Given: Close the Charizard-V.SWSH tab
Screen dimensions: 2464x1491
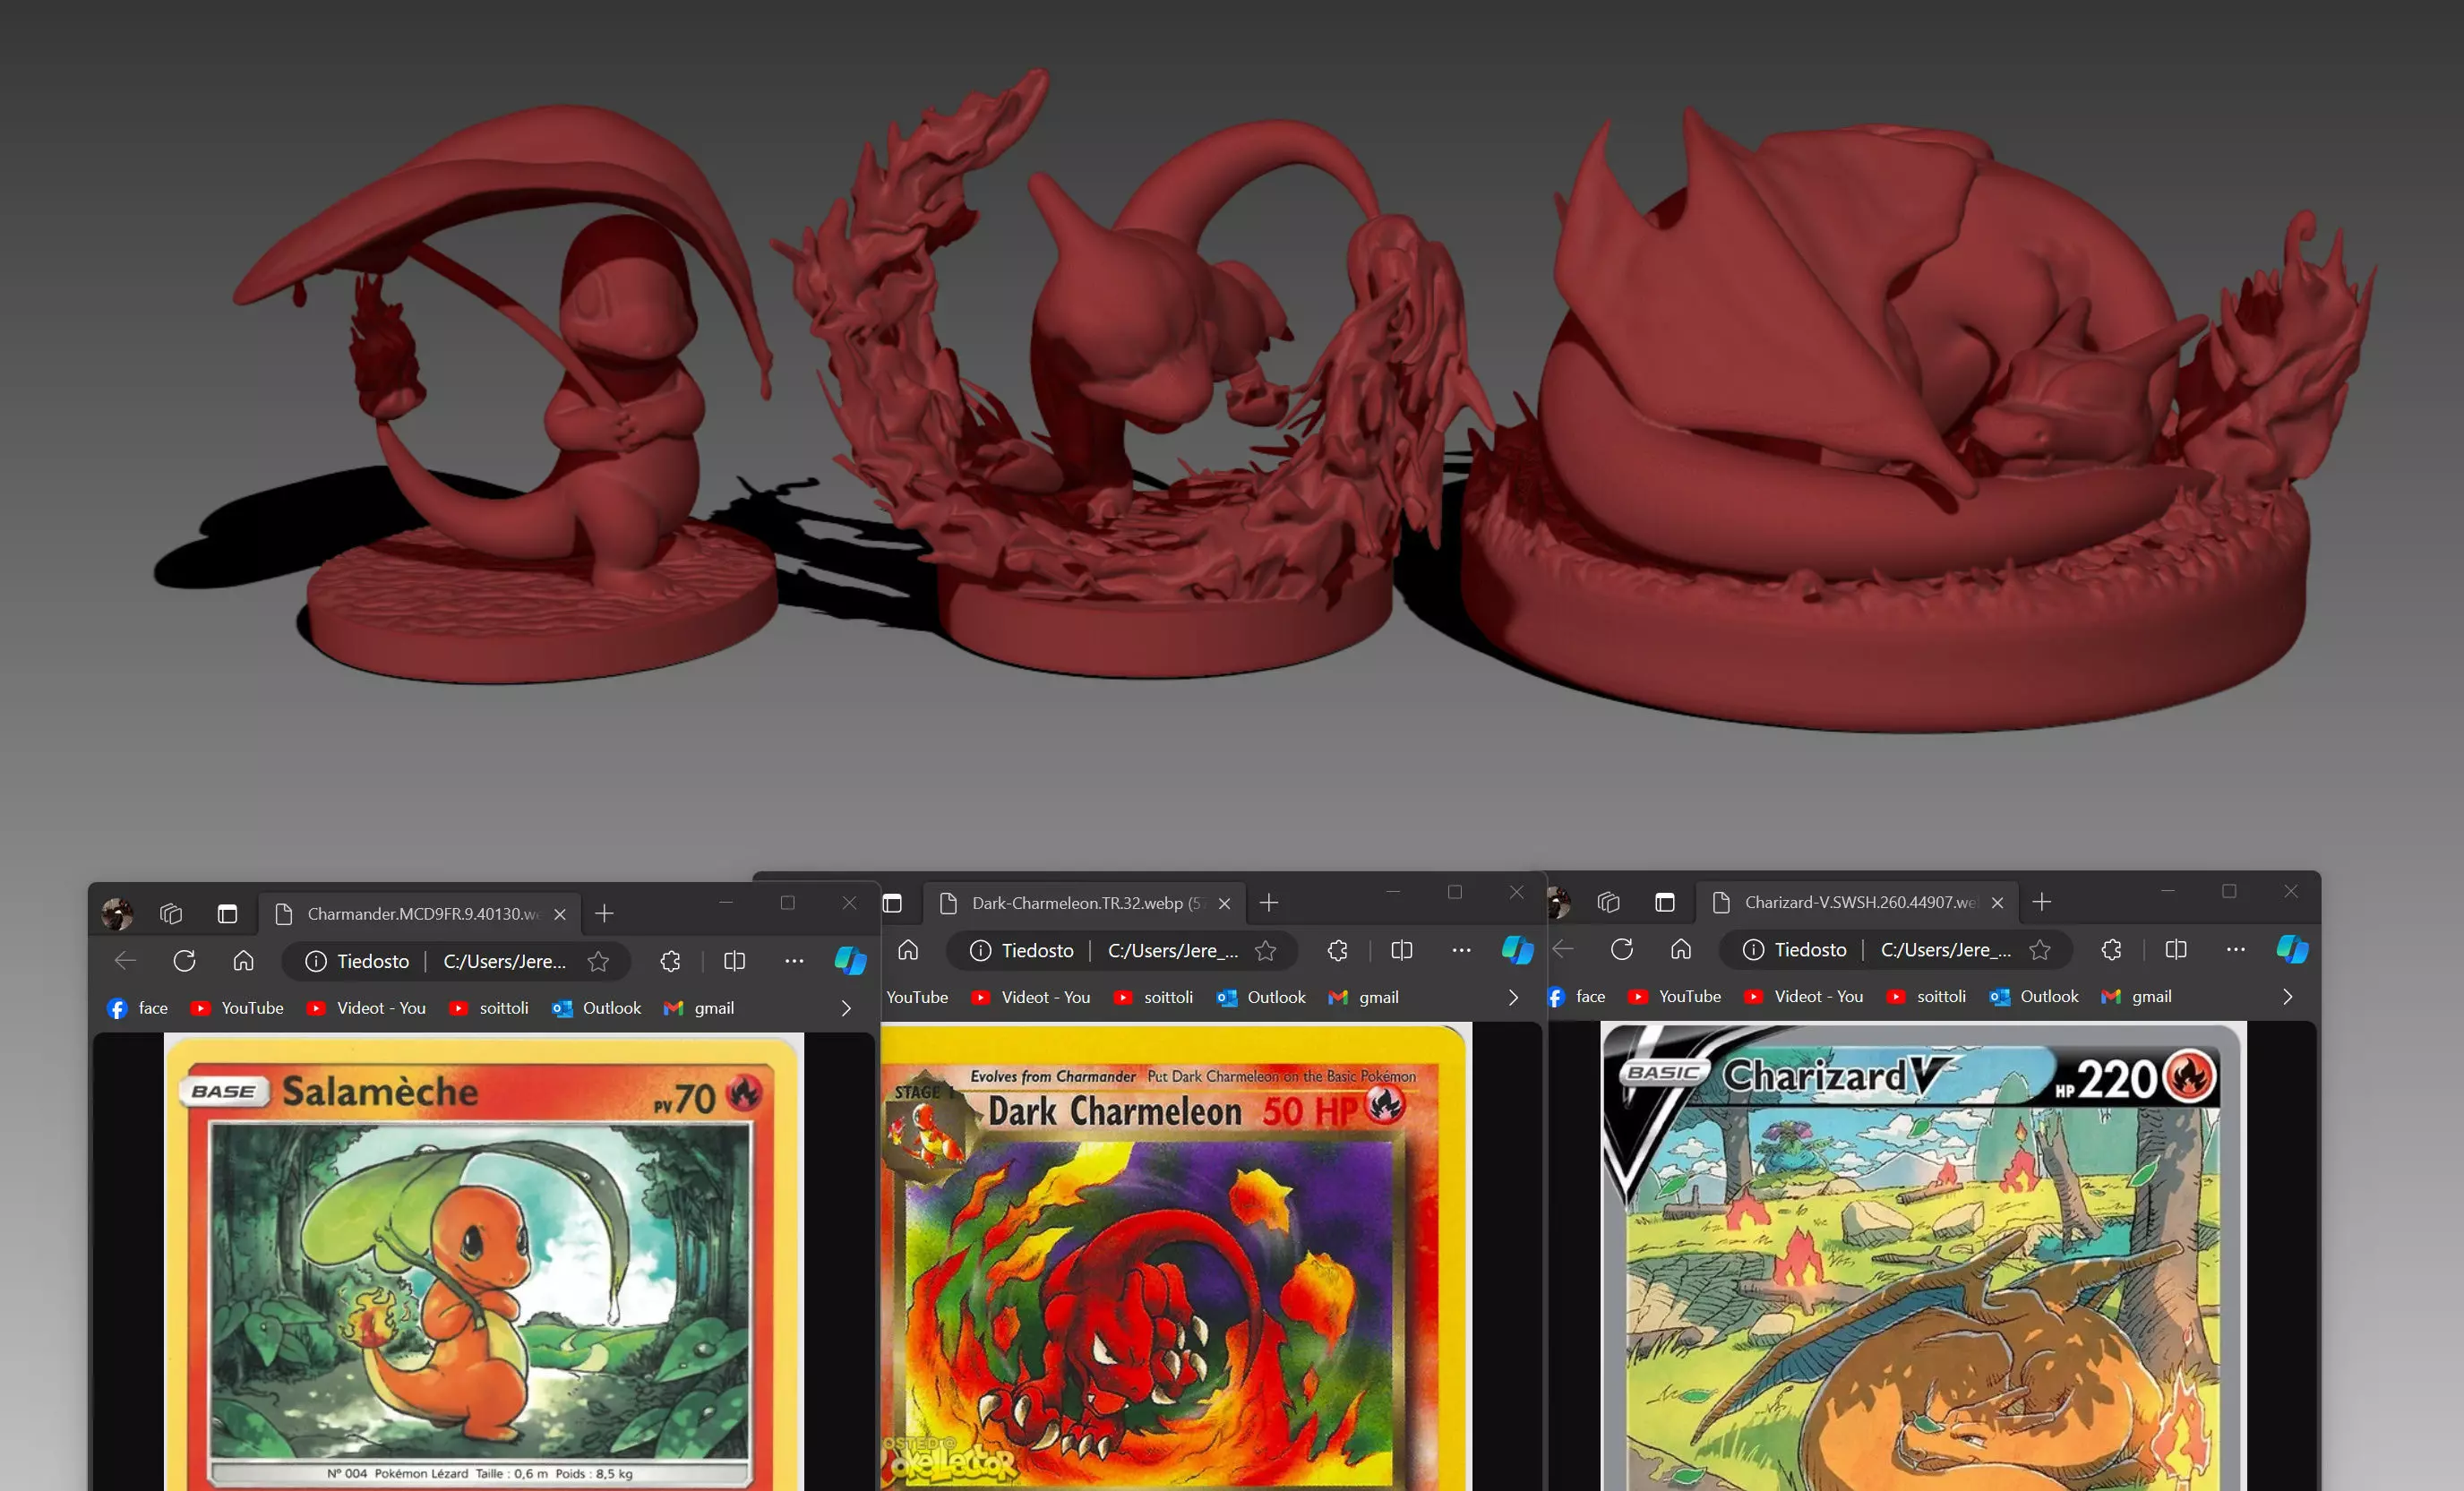Looking at the screenshot, I should point(1997,902).
